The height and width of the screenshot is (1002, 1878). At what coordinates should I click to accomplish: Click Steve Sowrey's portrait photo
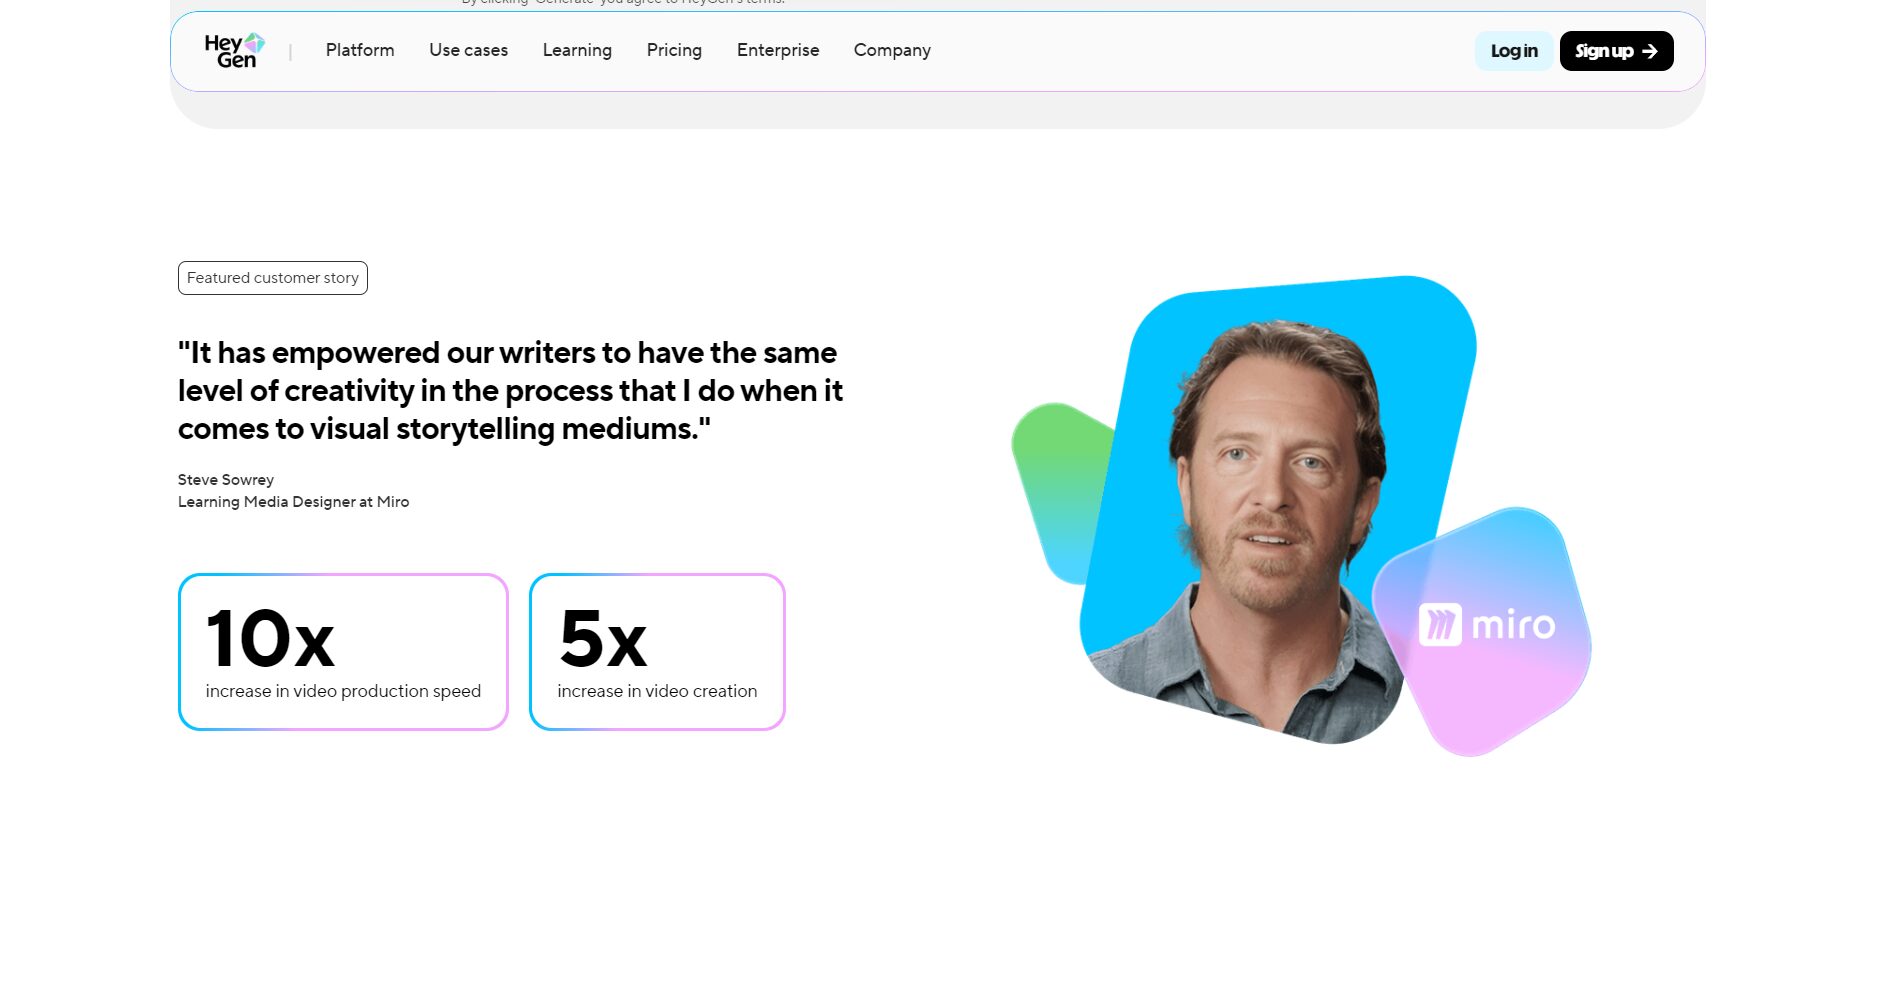pyautogui.click(x=1270, y=500)
